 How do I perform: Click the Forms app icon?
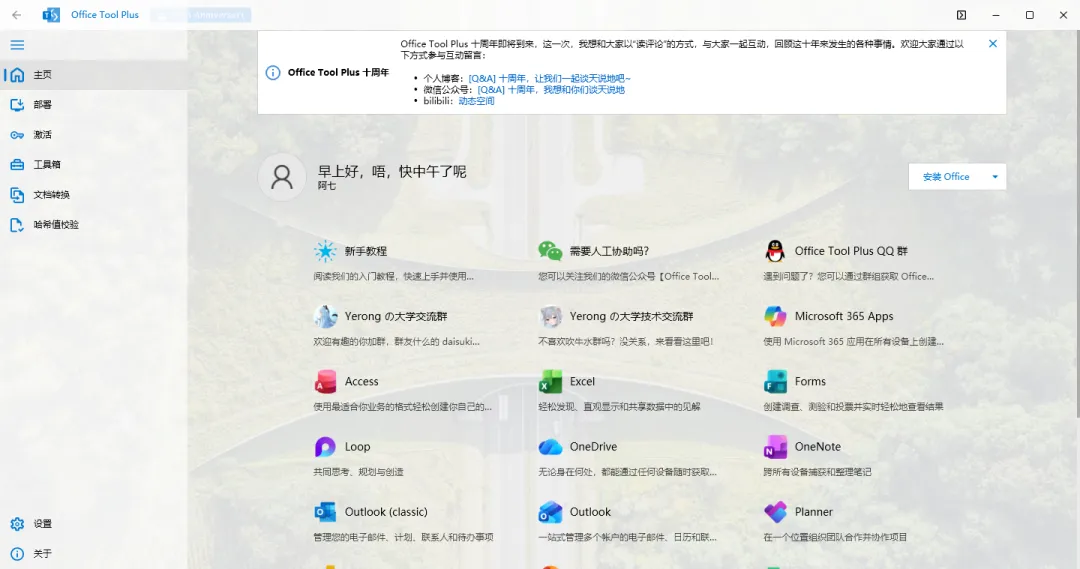point(775,381)
